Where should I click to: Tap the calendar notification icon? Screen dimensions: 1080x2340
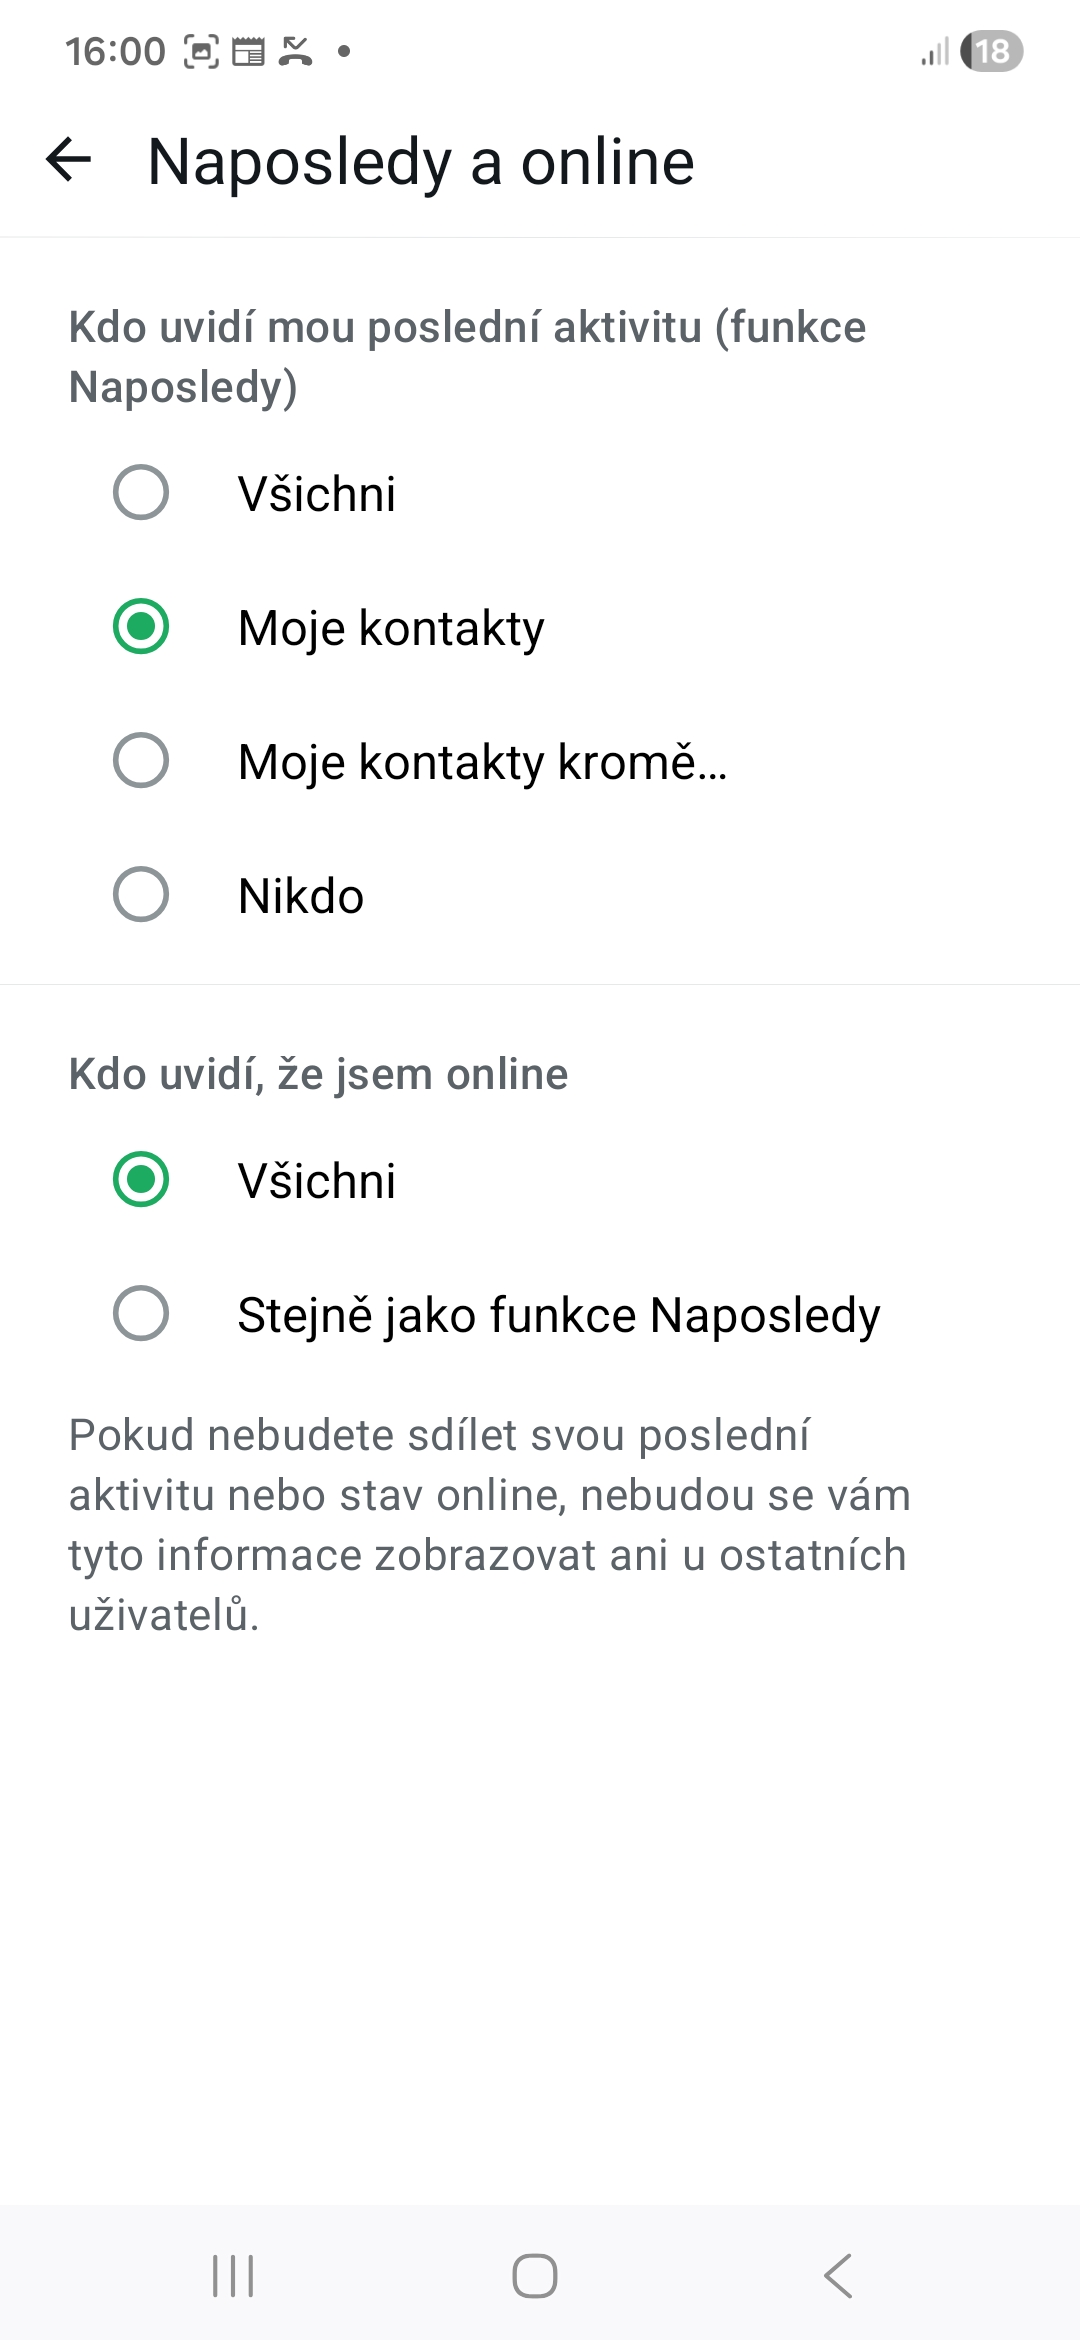248,51
